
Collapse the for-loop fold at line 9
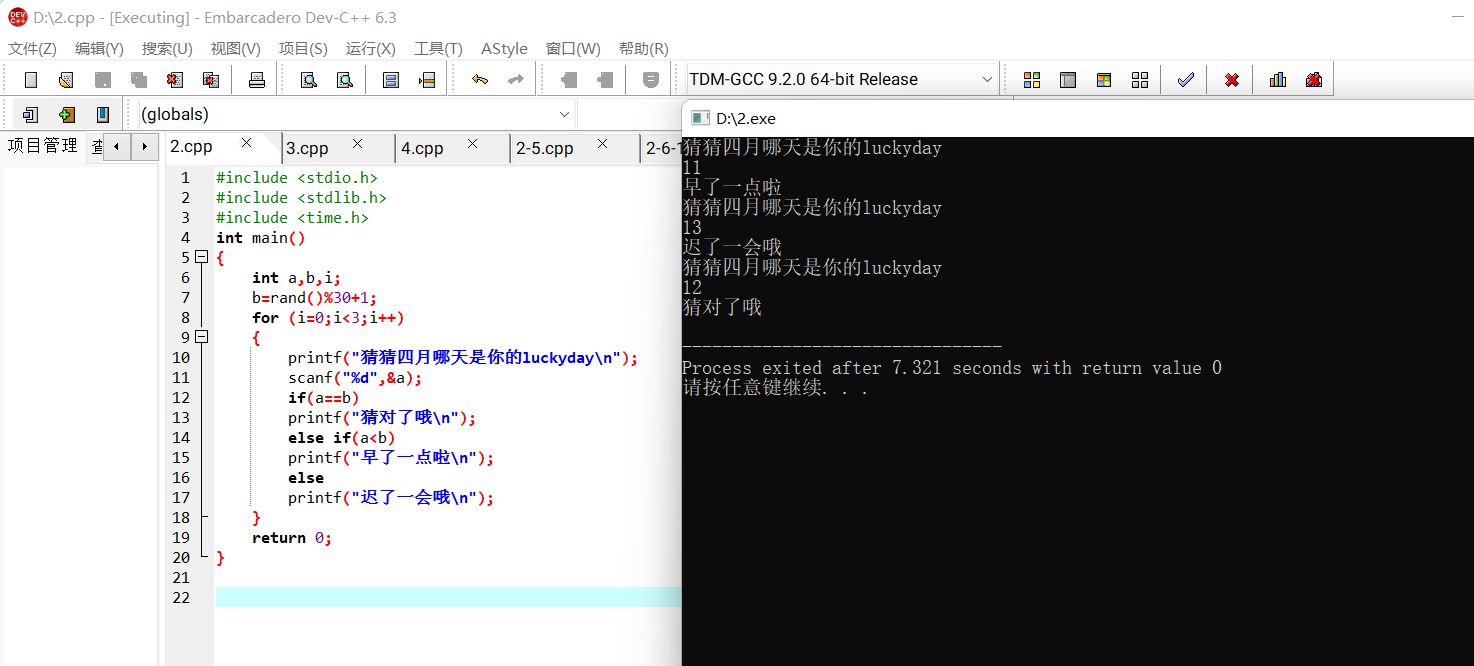pos(201,337)
